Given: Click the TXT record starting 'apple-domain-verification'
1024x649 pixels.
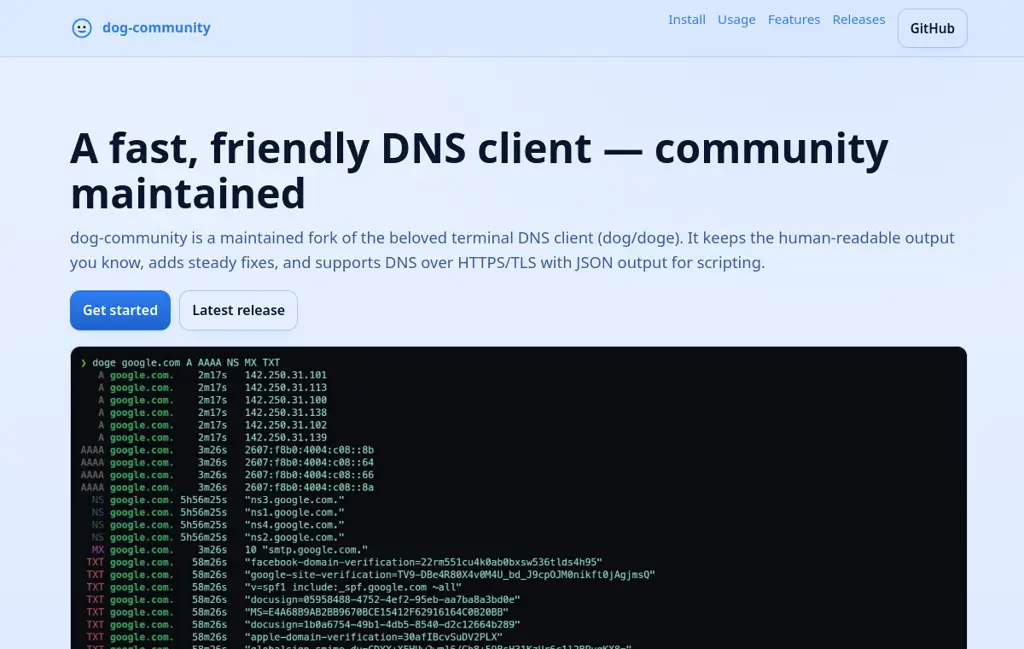Looking at the screenshot, I should (373, 637).
